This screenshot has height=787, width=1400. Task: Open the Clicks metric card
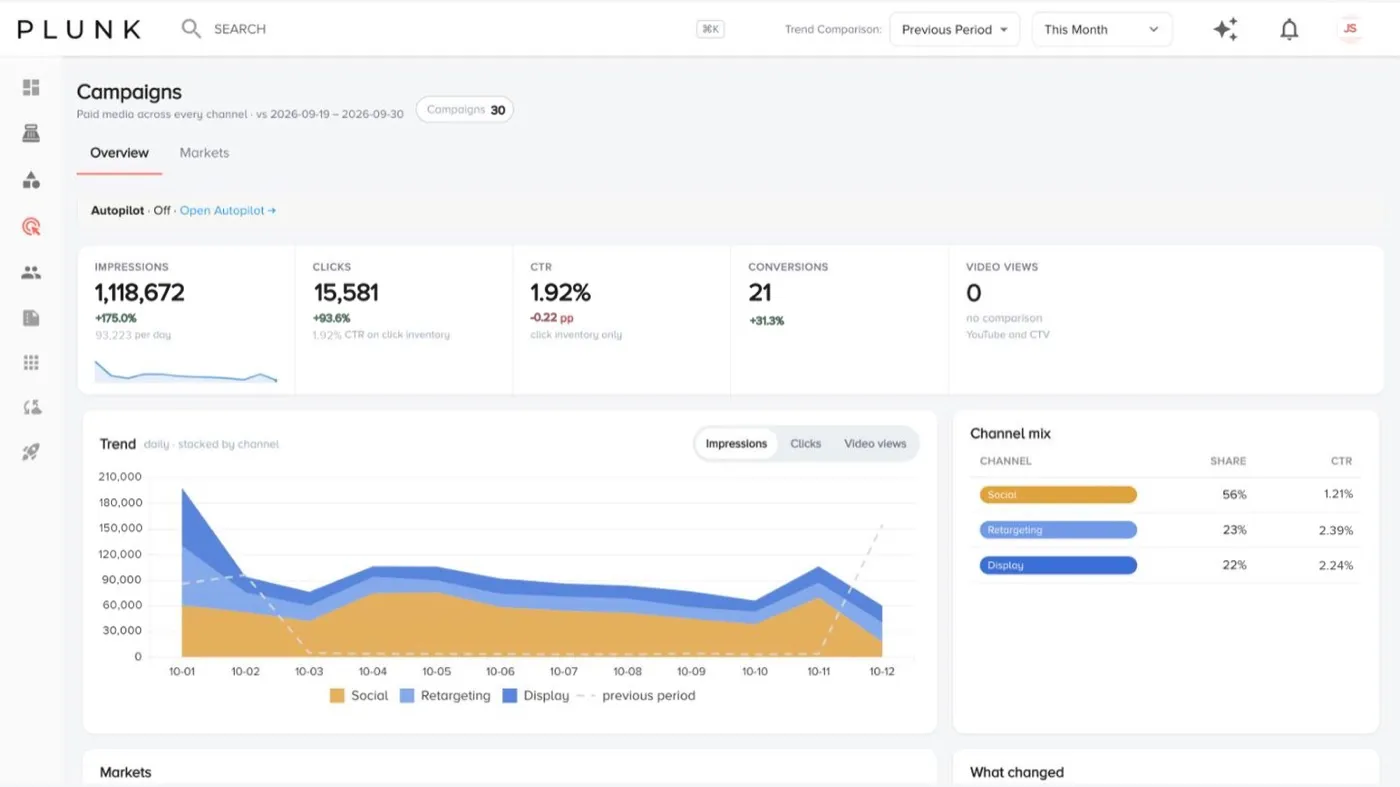[404, 320]
